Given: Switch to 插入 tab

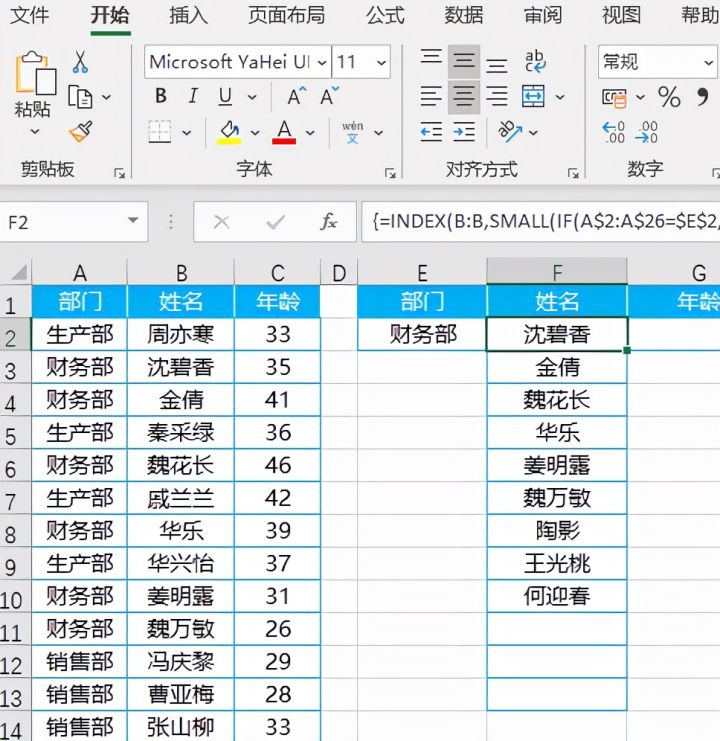Looking at the screenshot, I should point(189,15).
